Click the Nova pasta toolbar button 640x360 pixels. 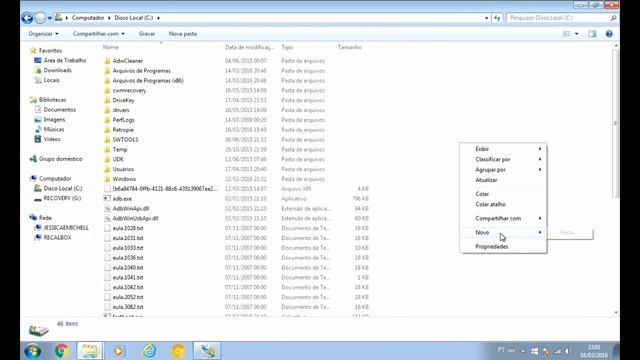click(x=183, y=34)
